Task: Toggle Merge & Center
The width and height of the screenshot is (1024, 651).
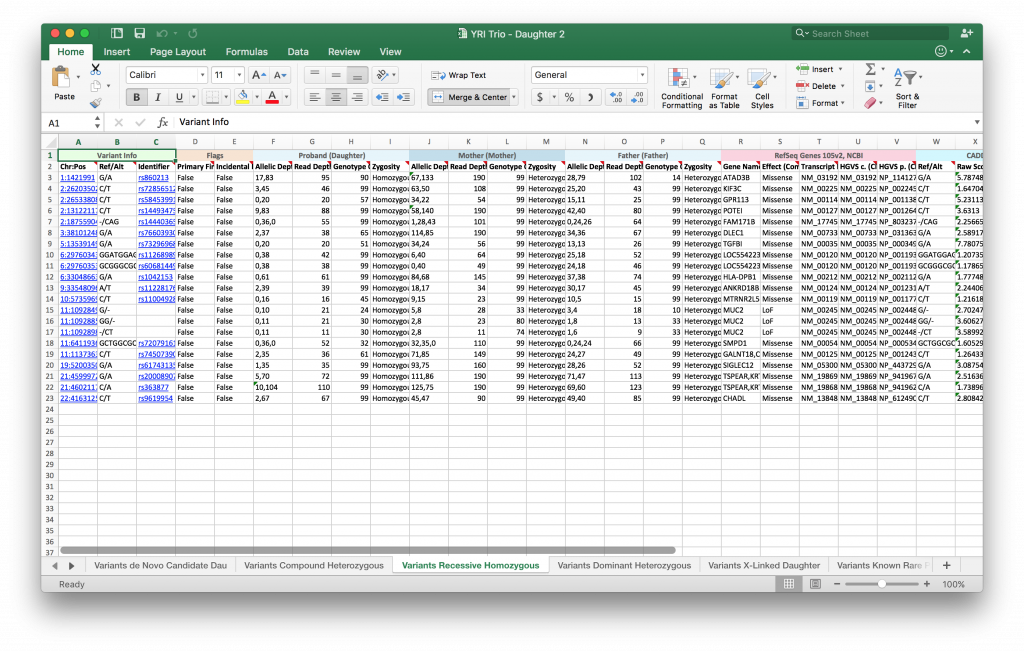Action: coord(470,97)
